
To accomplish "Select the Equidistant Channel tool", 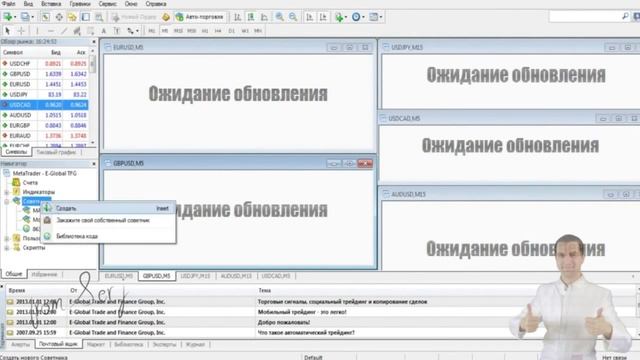I will click(77, 31).
